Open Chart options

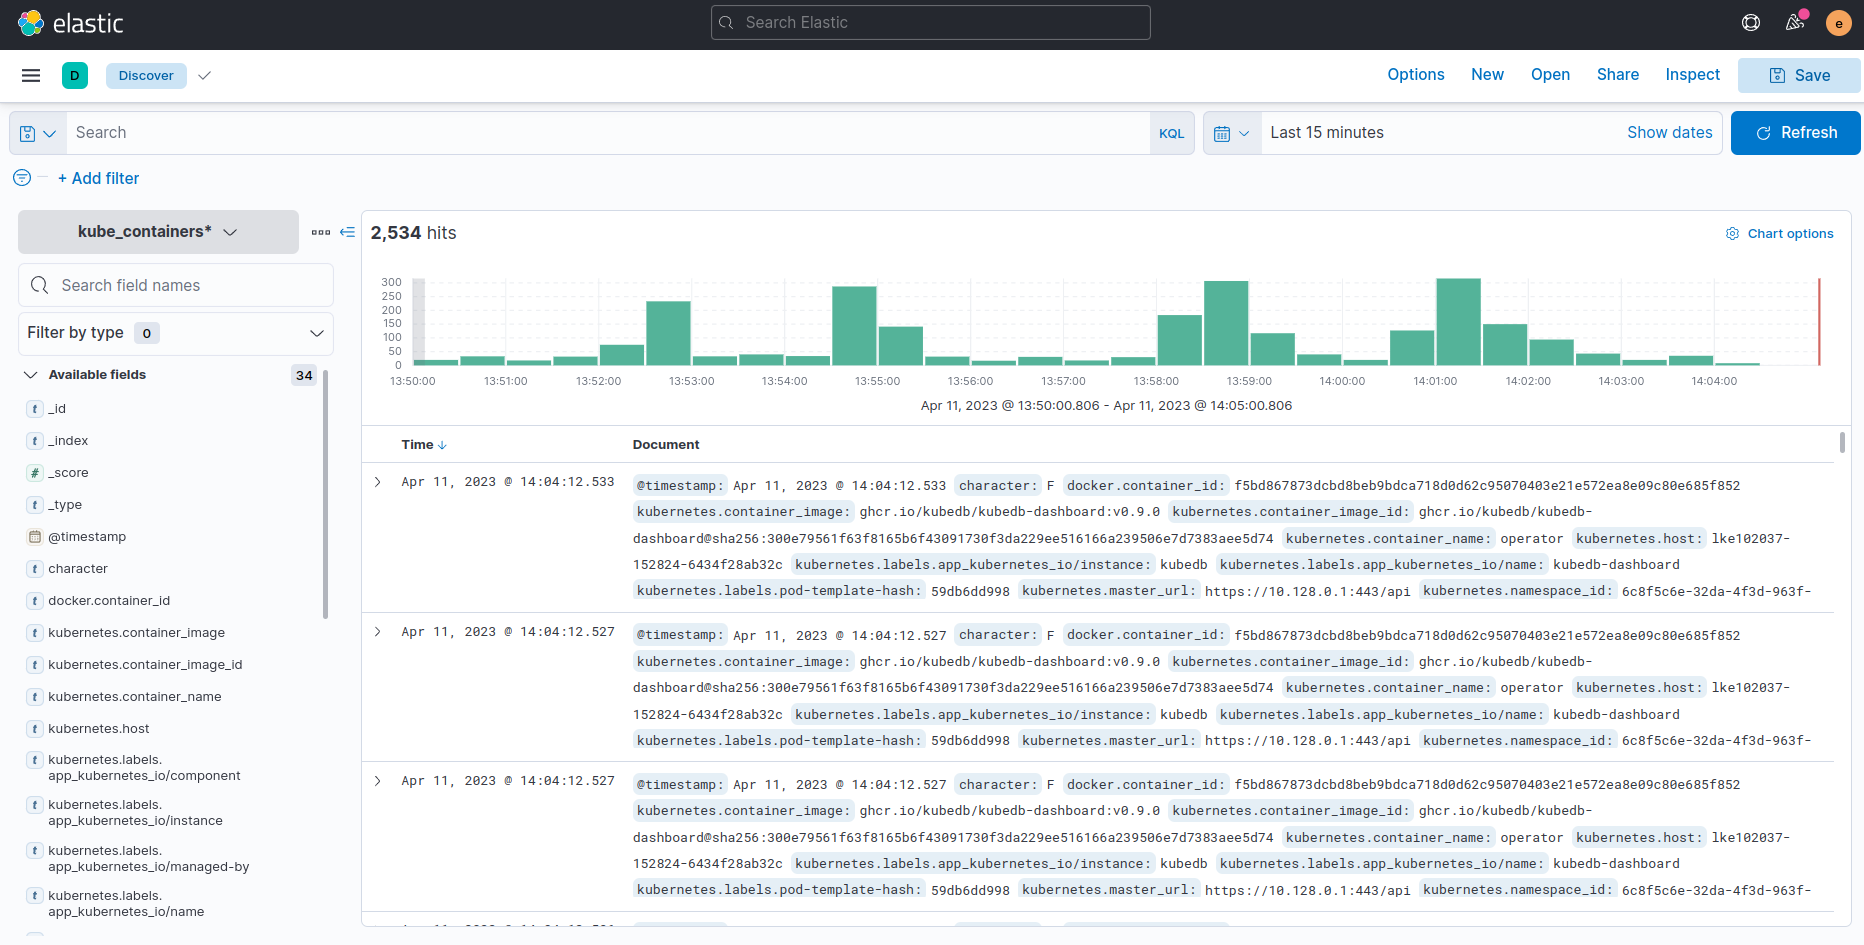[x=1780, y=233]
